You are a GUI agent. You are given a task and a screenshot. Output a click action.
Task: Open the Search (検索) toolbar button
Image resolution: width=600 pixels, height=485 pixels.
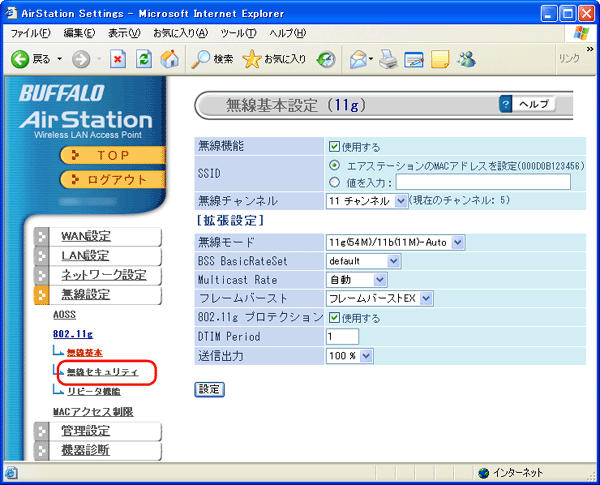[x=212, y=59]
